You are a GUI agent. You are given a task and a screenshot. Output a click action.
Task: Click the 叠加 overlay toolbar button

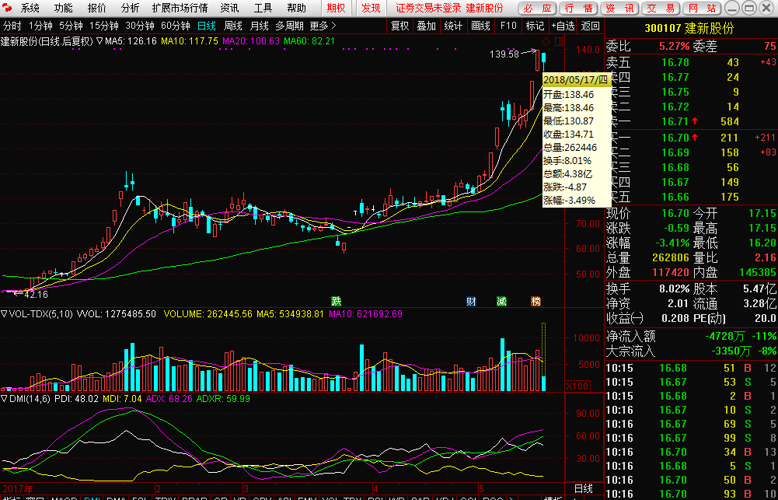(x=426, y=25)
